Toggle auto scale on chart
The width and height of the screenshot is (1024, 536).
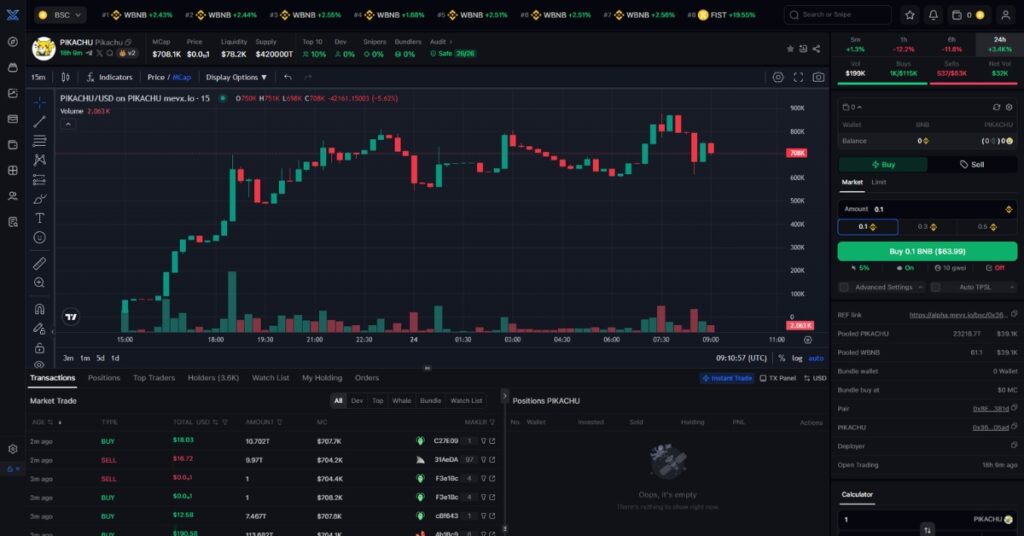click(x=816, y=358)
